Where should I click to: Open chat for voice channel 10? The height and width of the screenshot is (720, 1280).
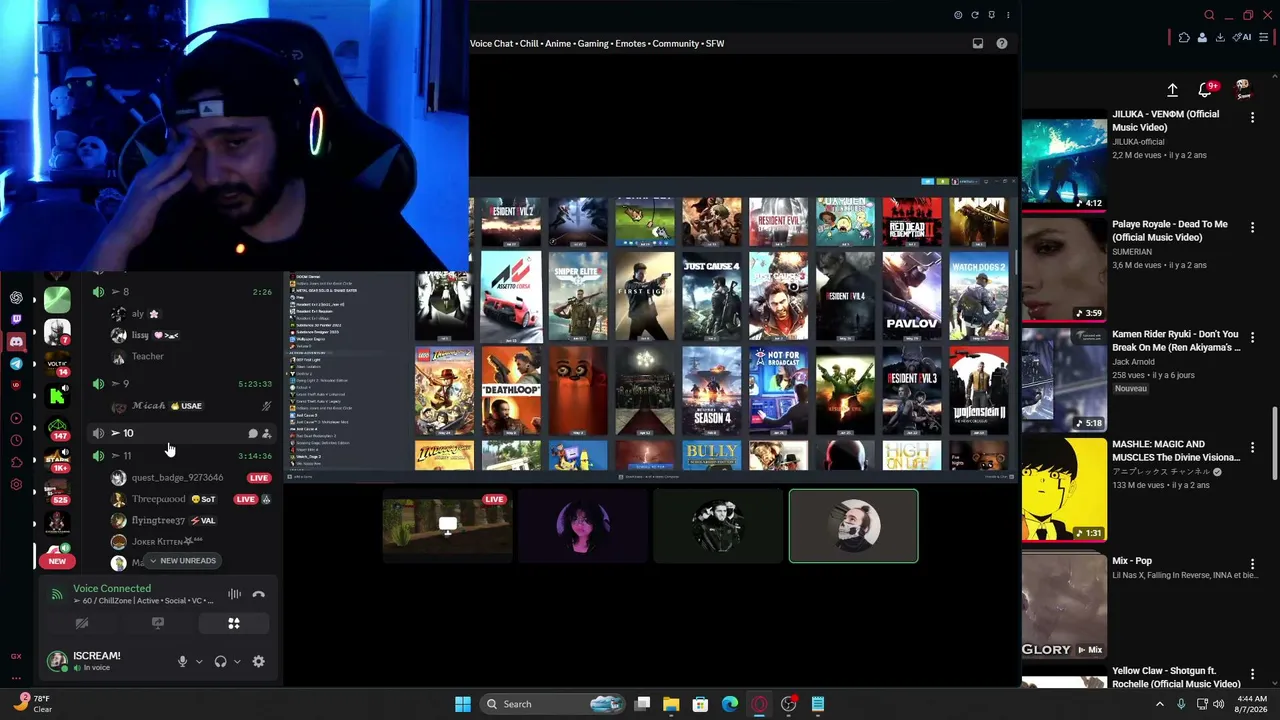(252, 434)
